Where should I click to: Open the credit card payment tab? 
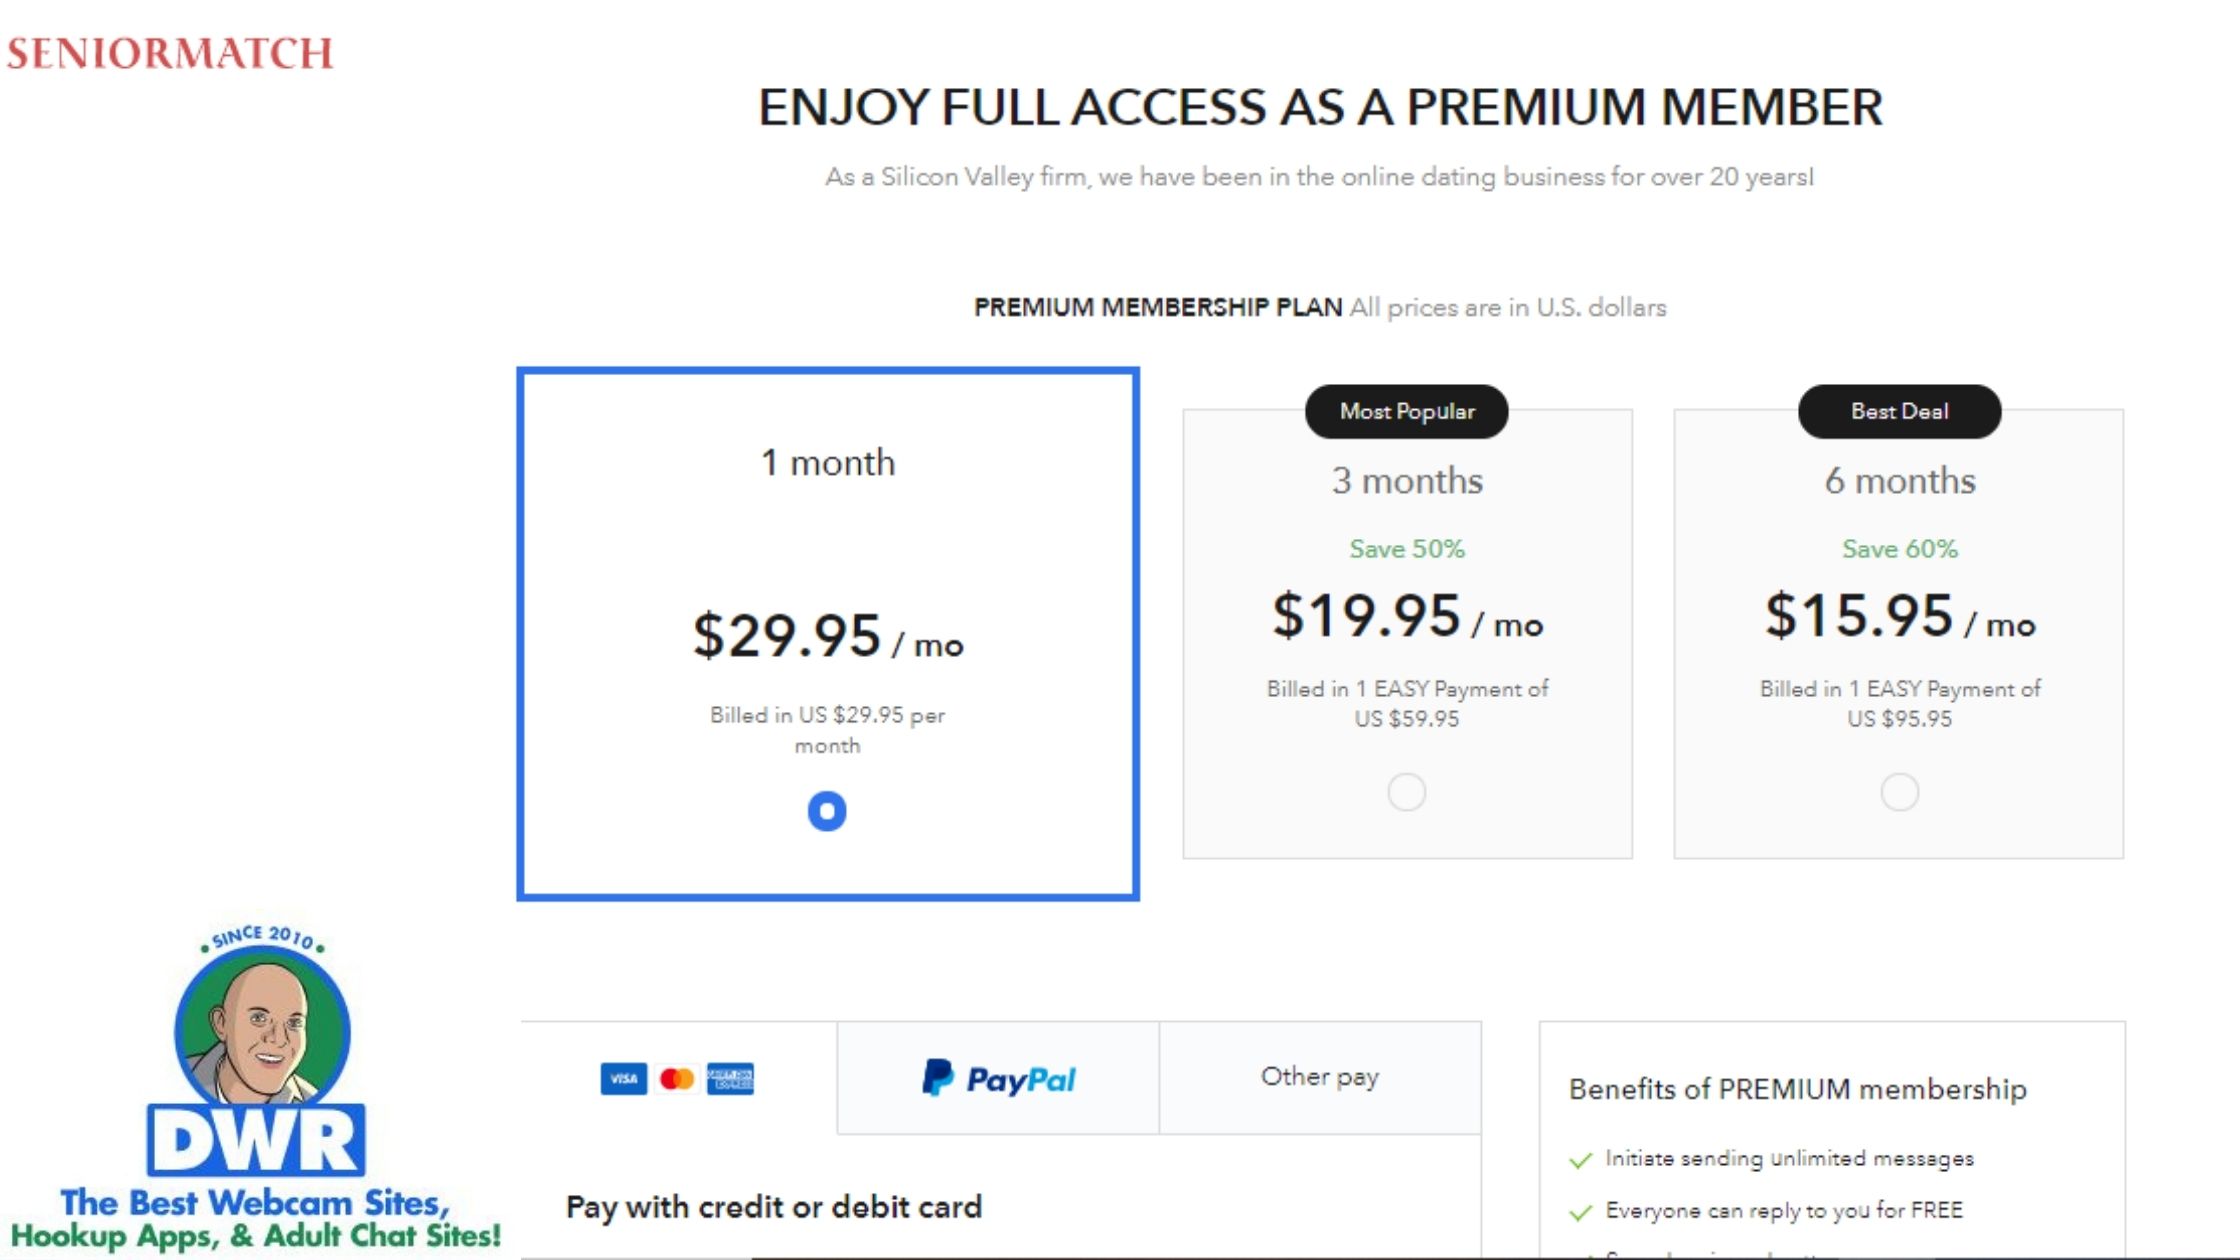point(678,1079)
